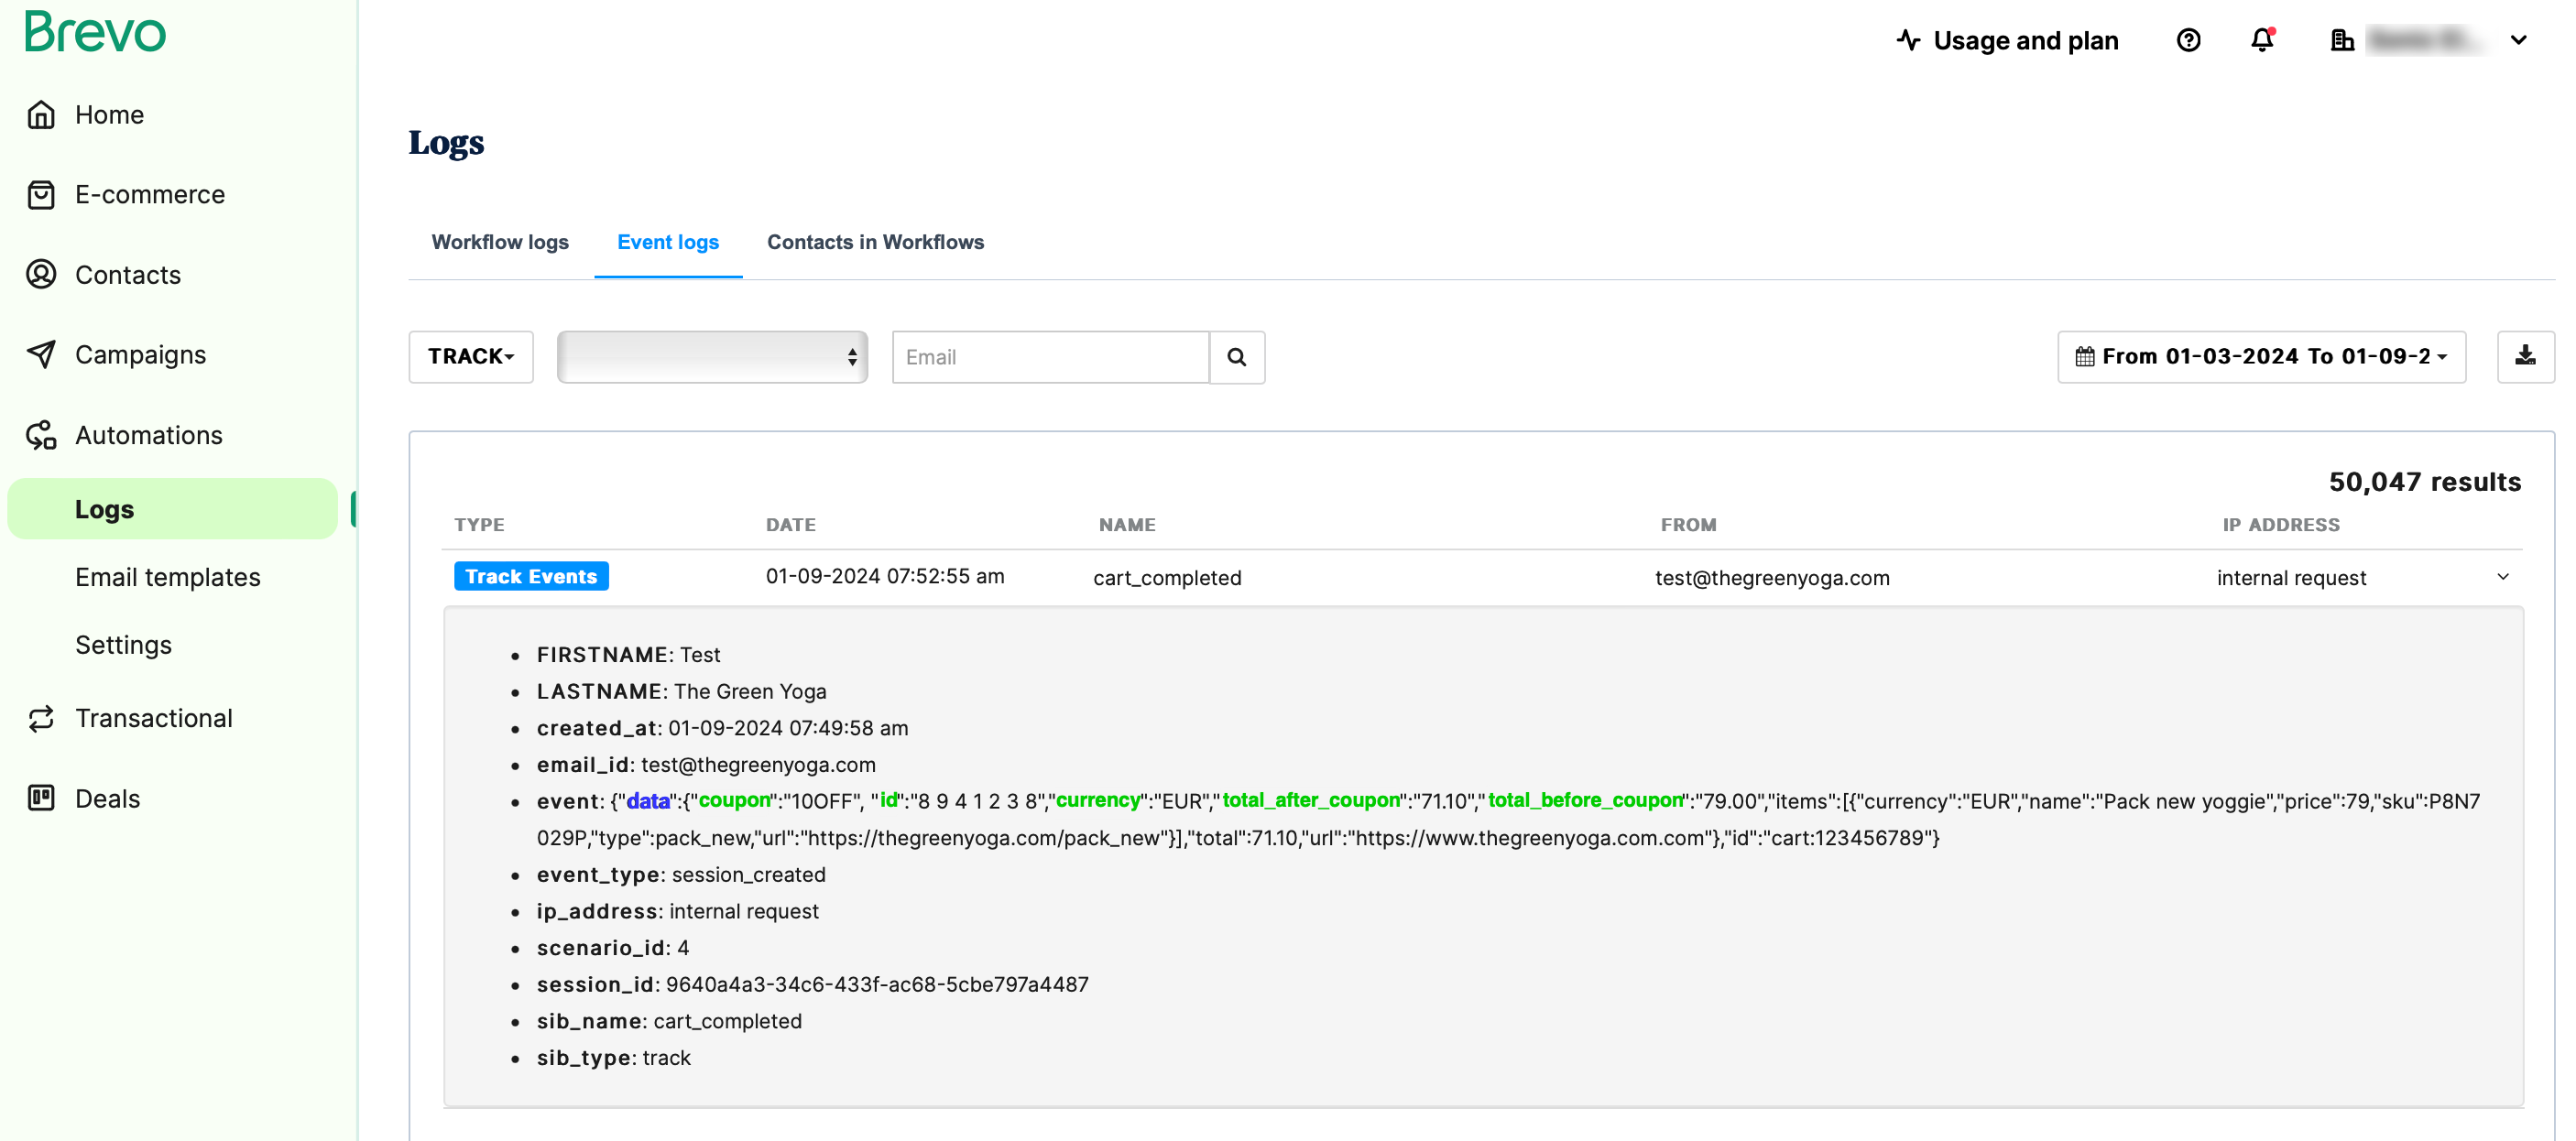Go to Contacts section

[128, 275]
